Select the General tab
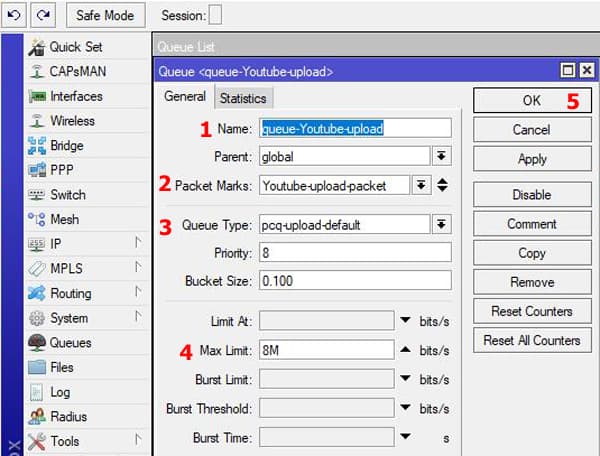Viewport: 600px width, 456px height. click(x=185, y=96)
